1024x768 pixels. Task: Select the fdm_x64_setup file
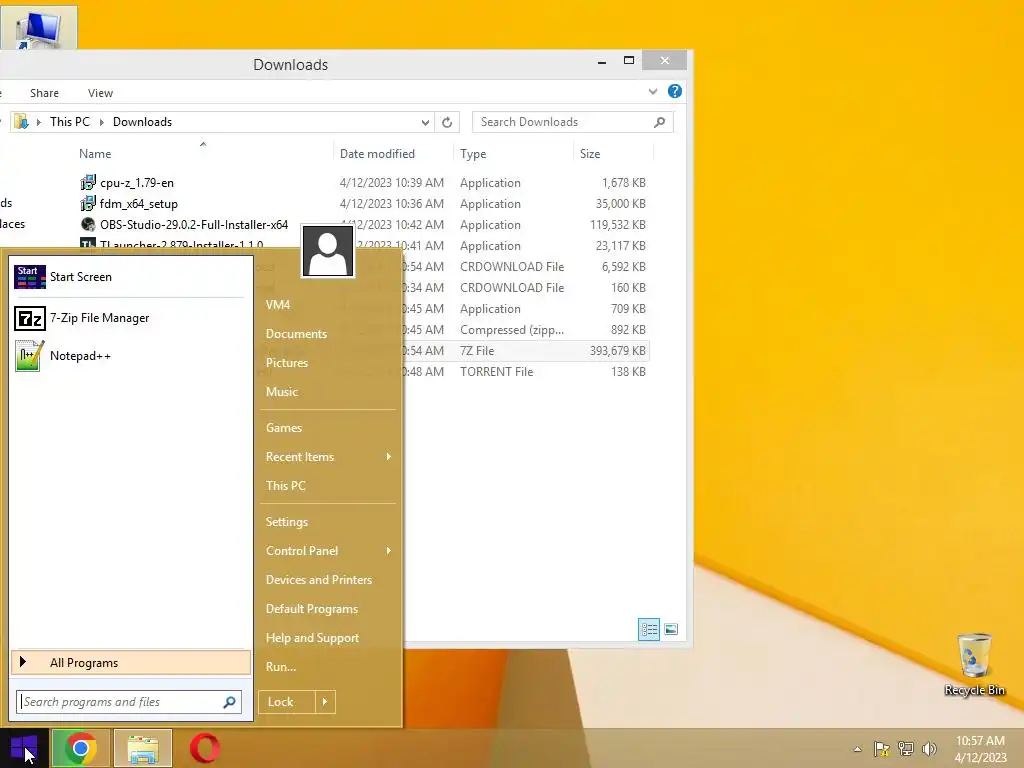coord(138,204)
